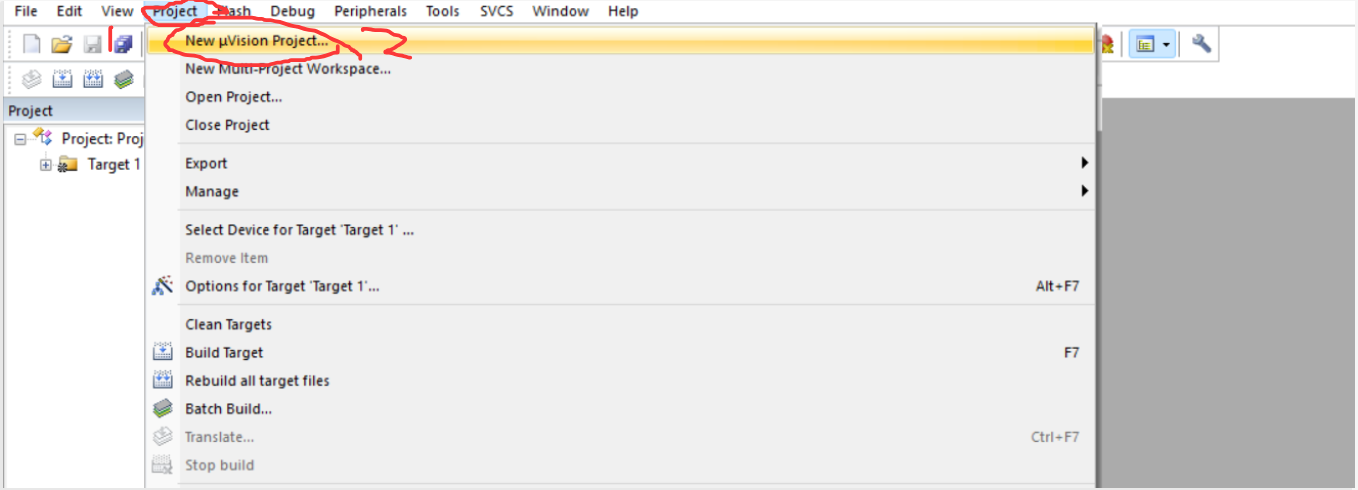The height and width of the screenshot is (490, 1358).
Task: Open the View menu
Action: [x=117, y=11]
